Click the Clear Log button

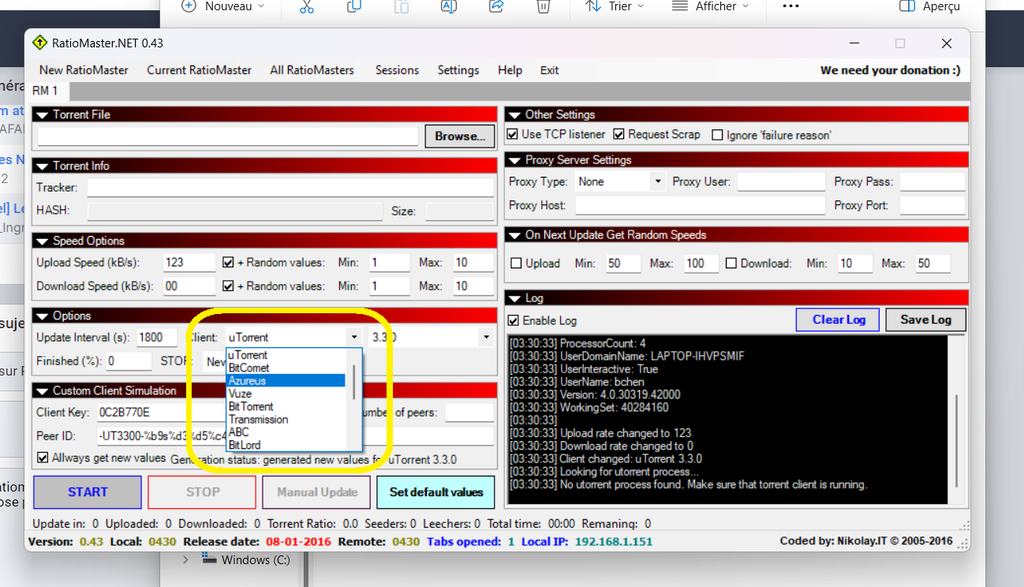click(838, 320)
